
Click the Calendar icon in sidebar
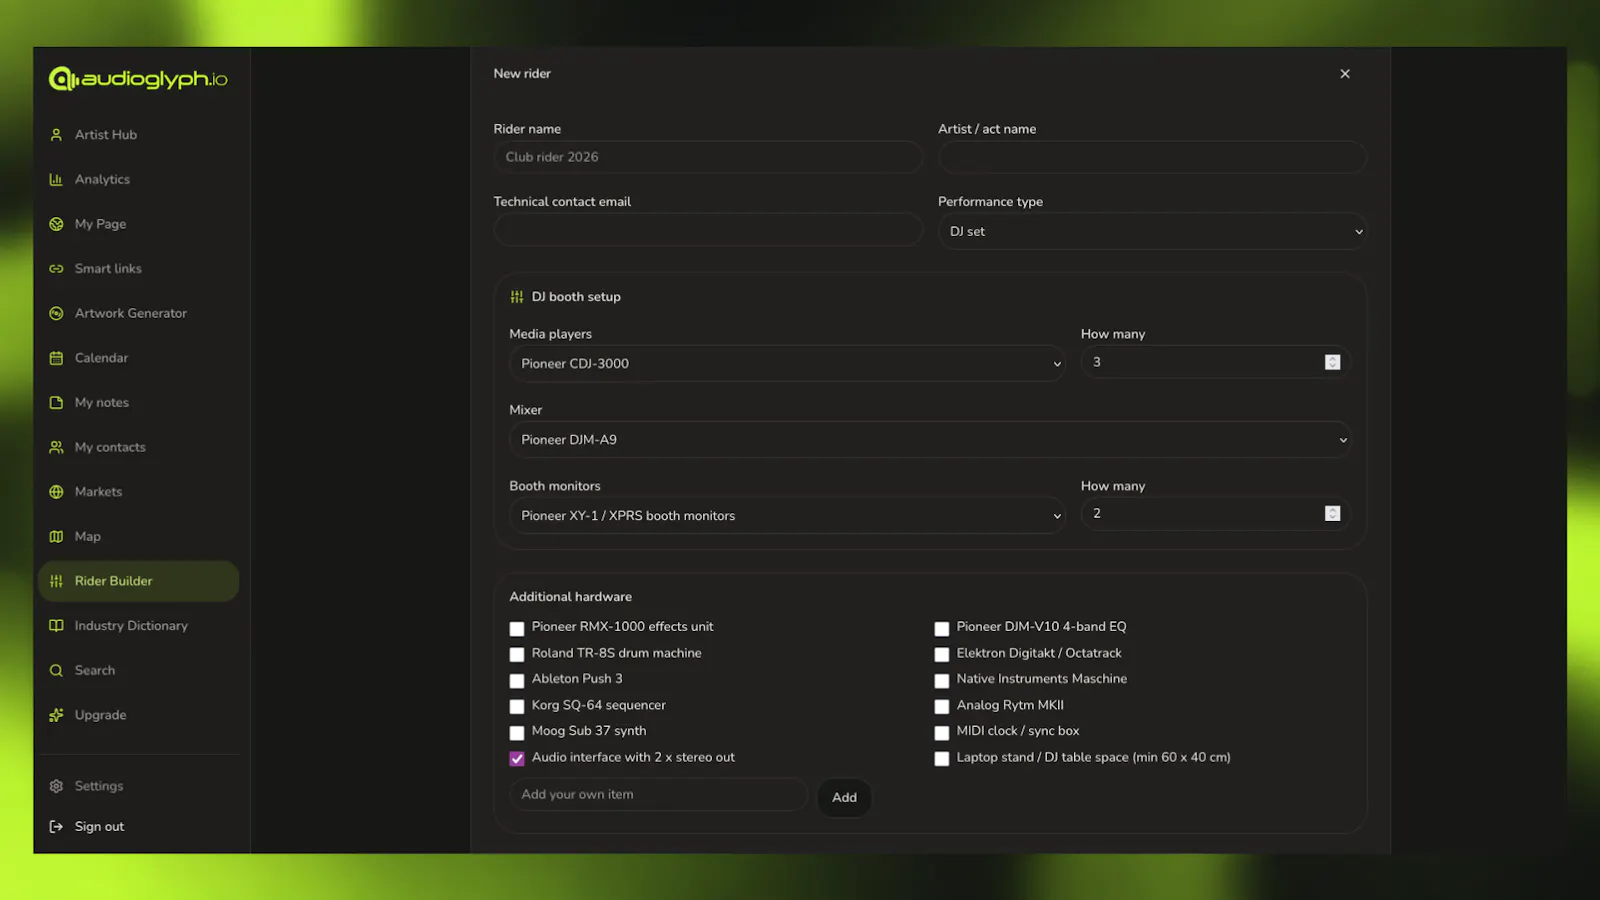point(56,358)
